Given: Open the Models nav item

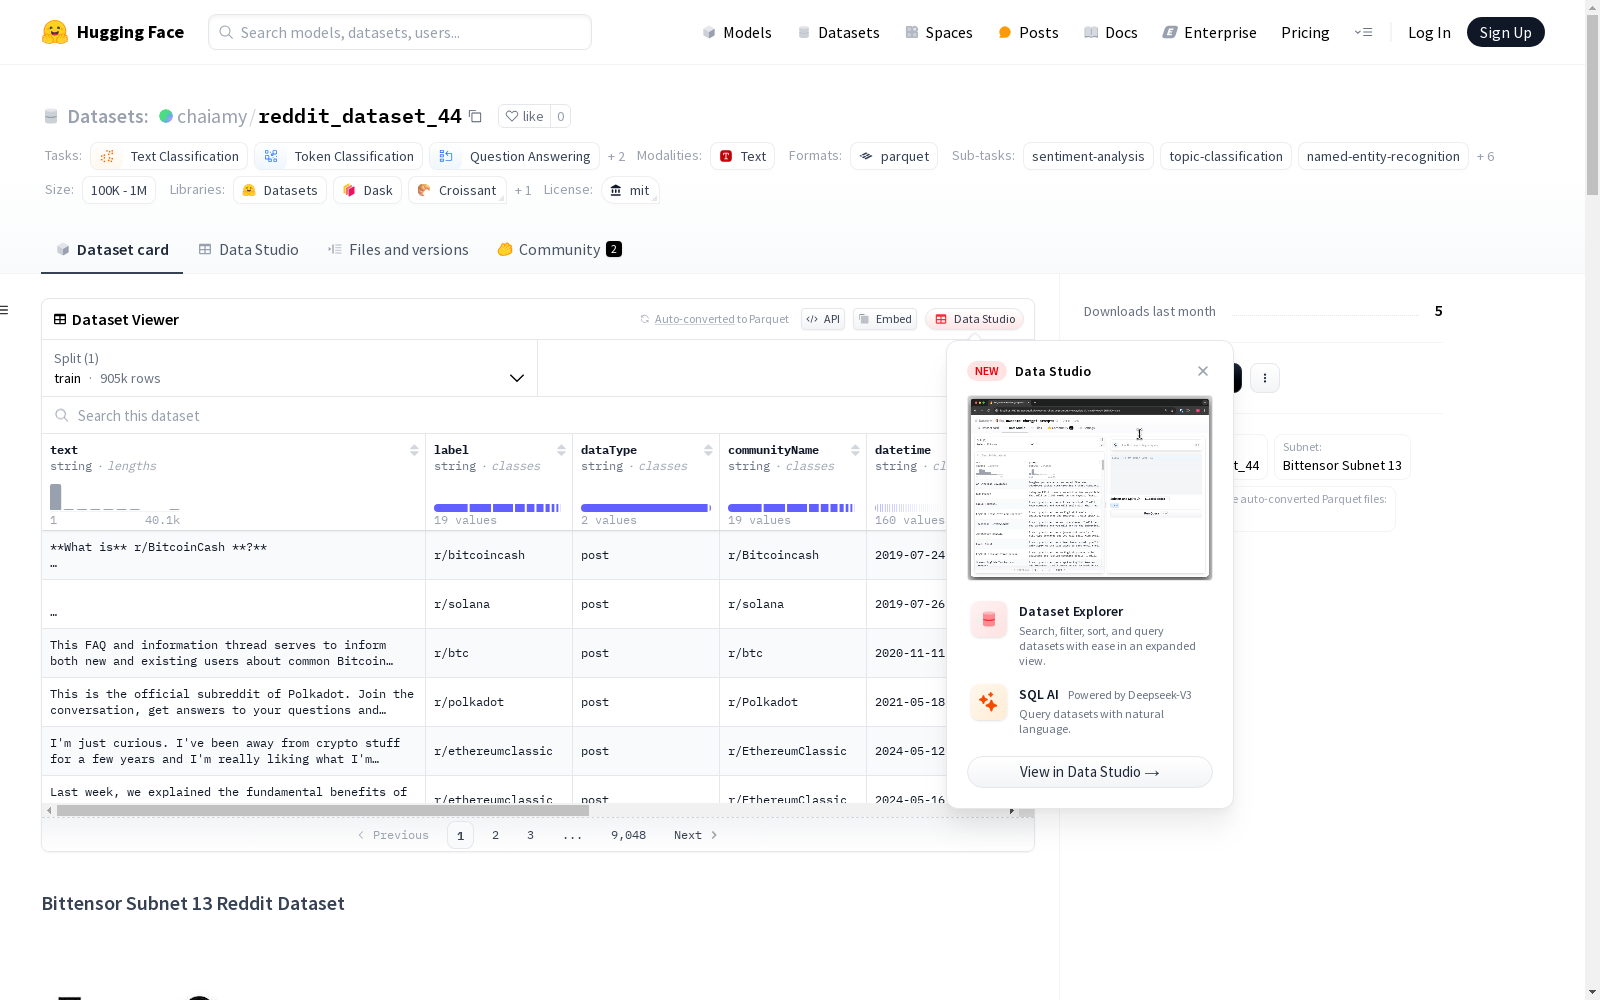Looking at the screenshot, I should click(x=737, y=32).
